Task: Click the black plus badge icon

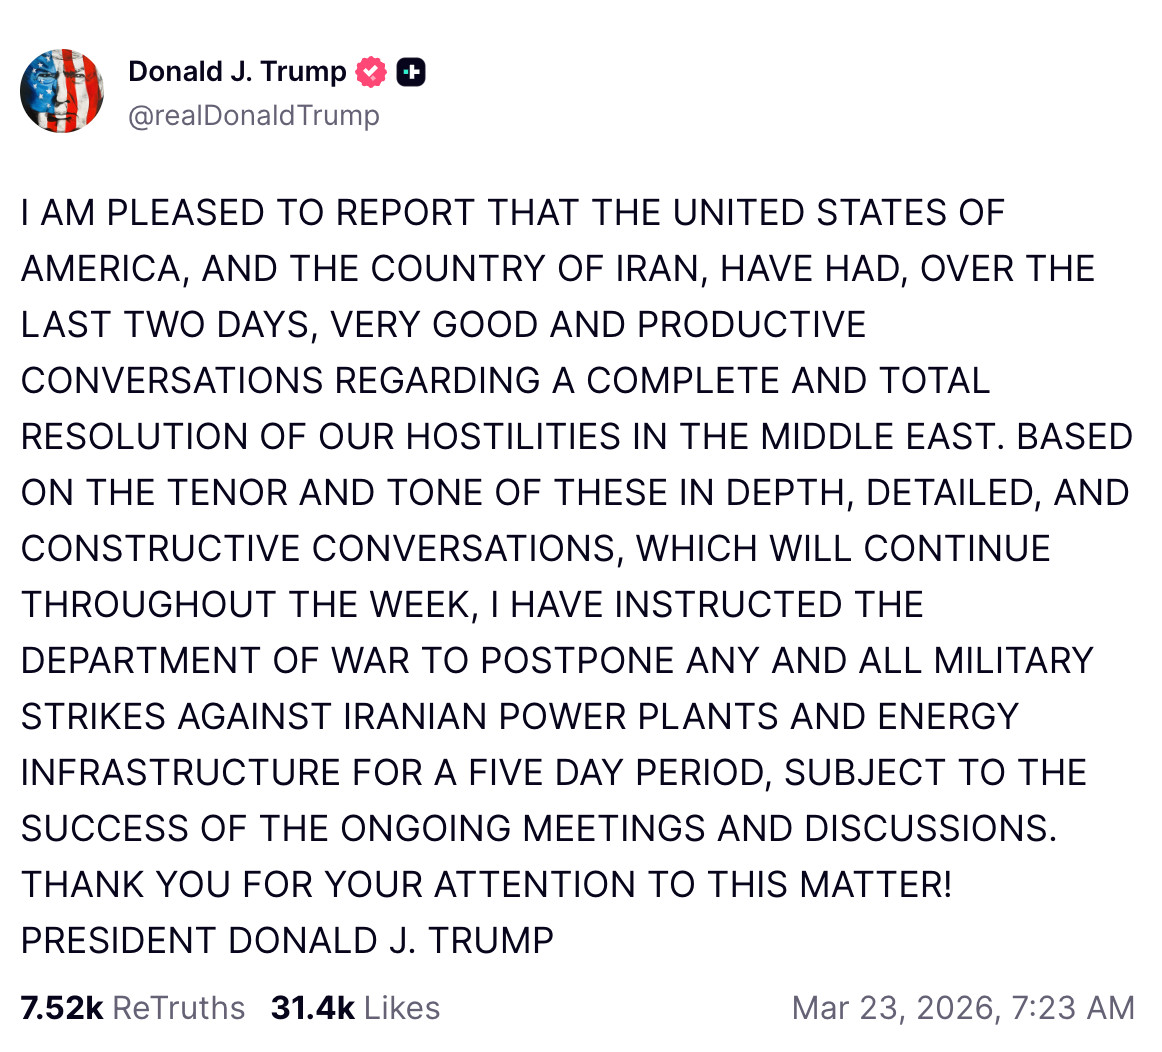Action: 411,73
